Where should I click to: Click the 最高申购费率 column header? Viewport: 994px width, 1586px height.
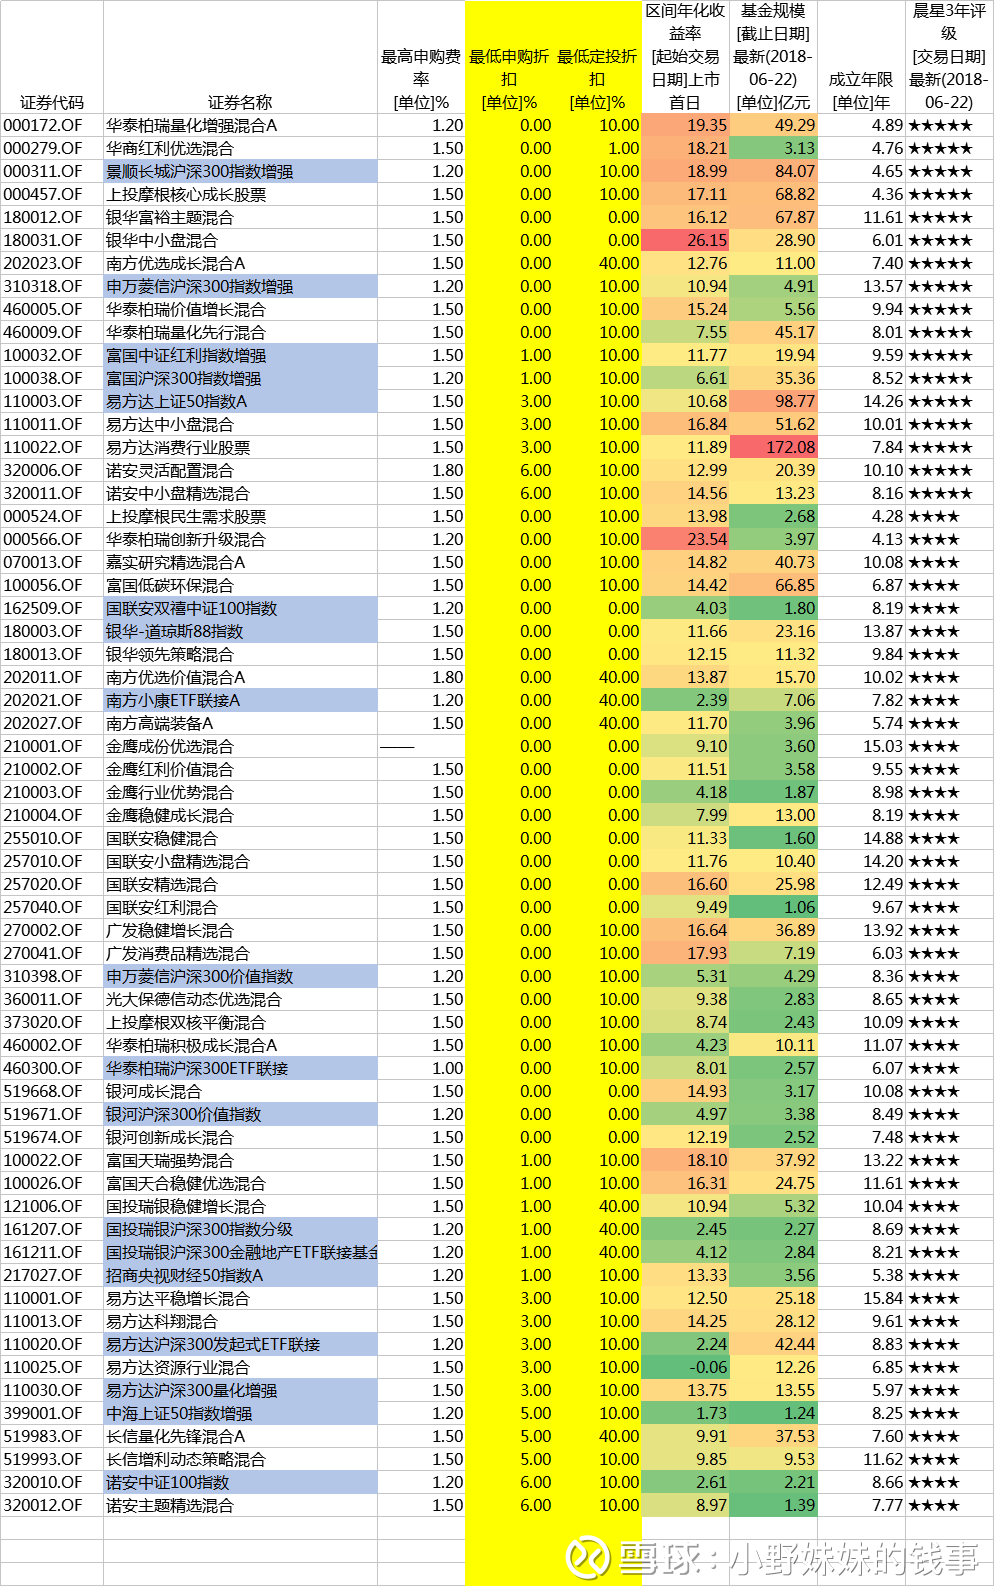[x=421, y=79]
